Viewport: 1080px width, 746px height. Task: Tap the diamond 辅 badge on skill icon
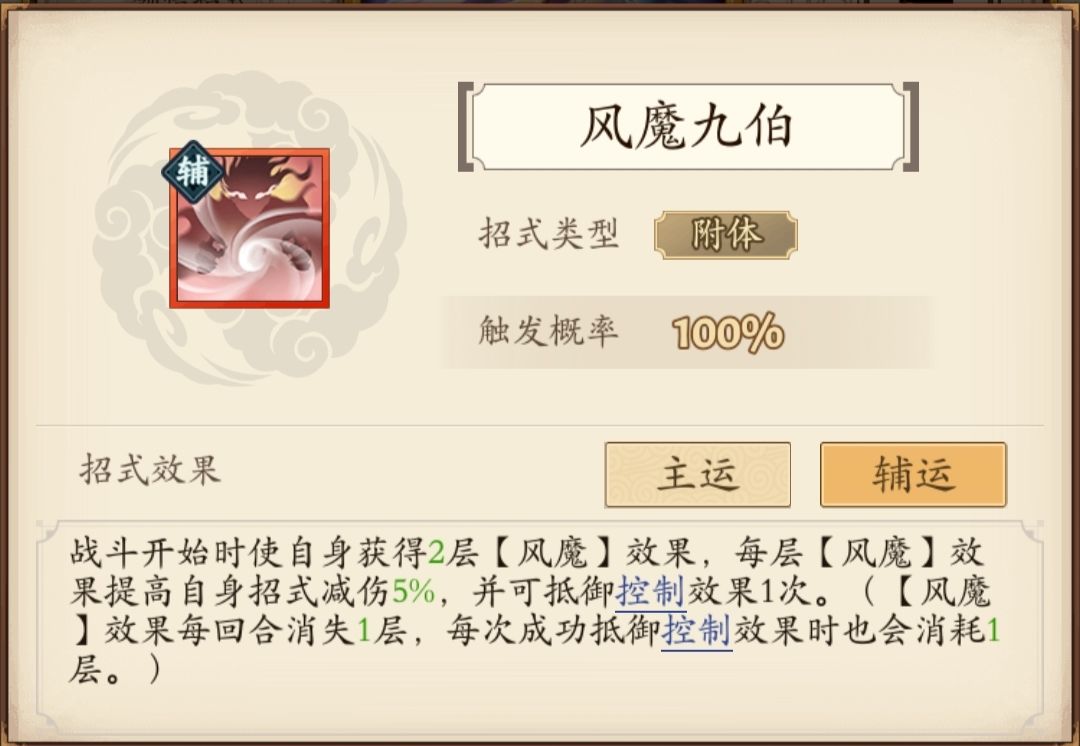click(x=192, y=171)
